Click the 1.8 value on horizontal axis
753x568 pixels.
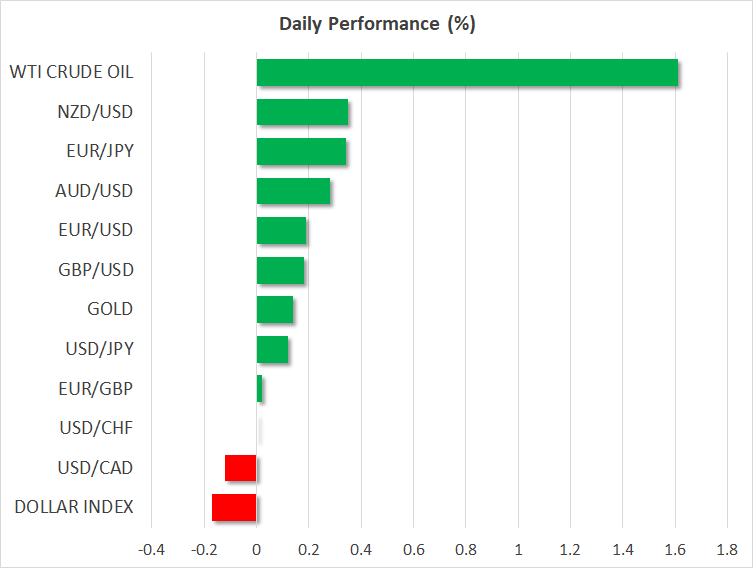tap(727, 550)
